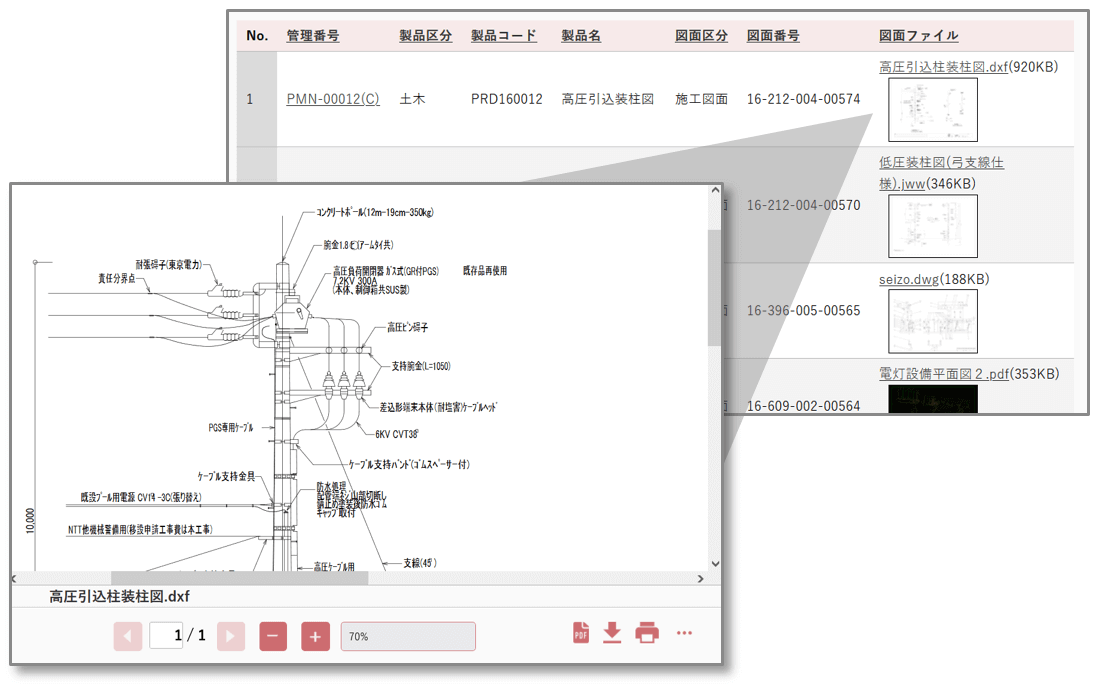
Task: Click thumbnail of 低圧装柱図 jww drawing
Action: click(932, 226)
